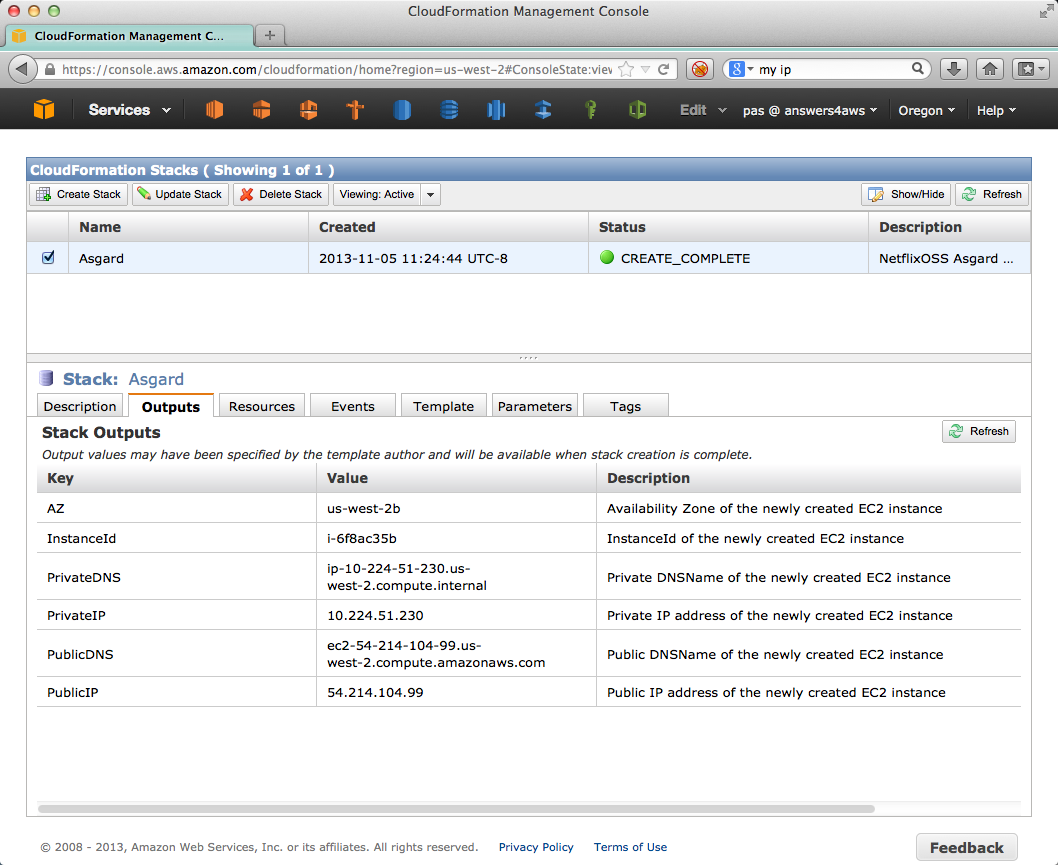Open the blue vertical columns service shortcut

[x=496, y=109]
